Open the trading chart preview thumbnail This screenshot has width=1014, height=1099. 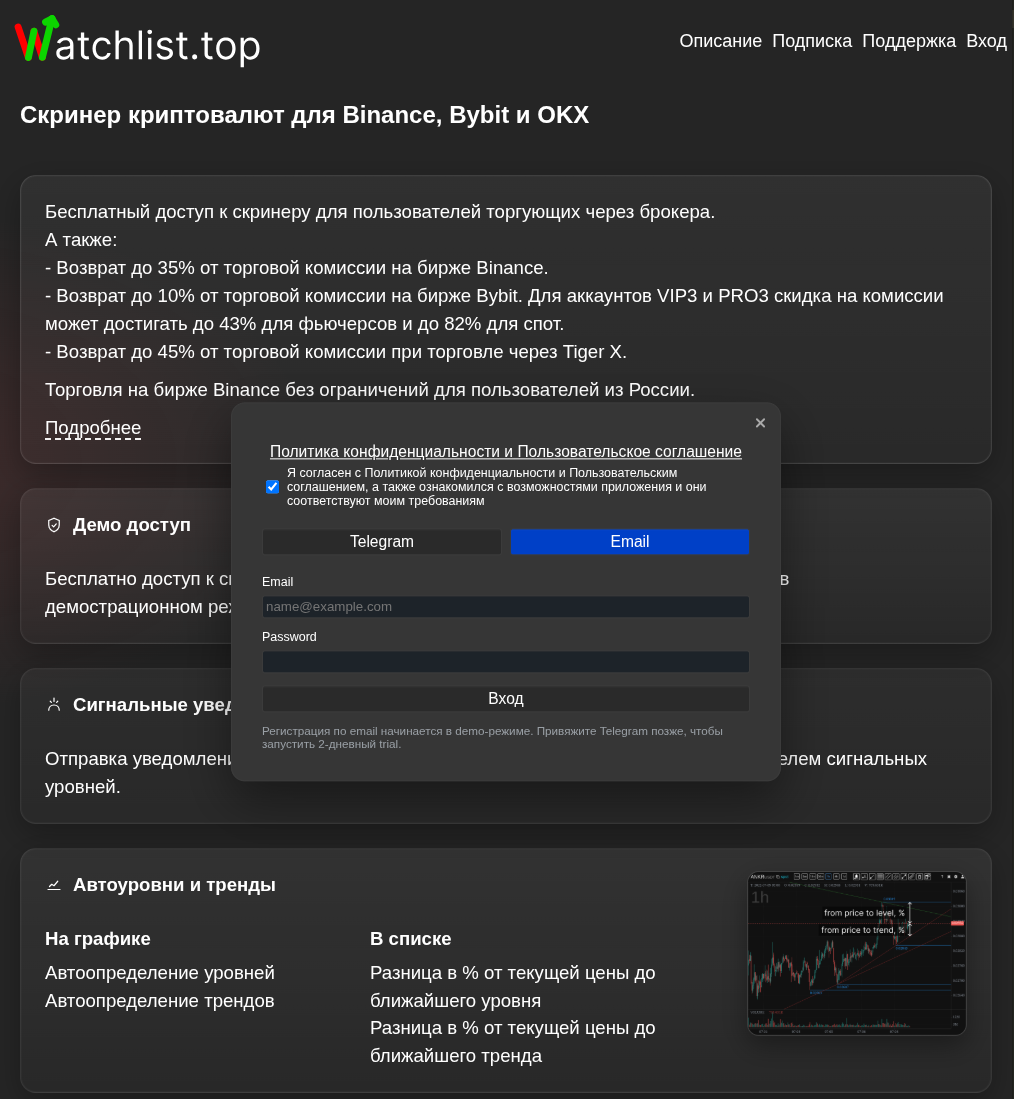click(x=857, y=953)
